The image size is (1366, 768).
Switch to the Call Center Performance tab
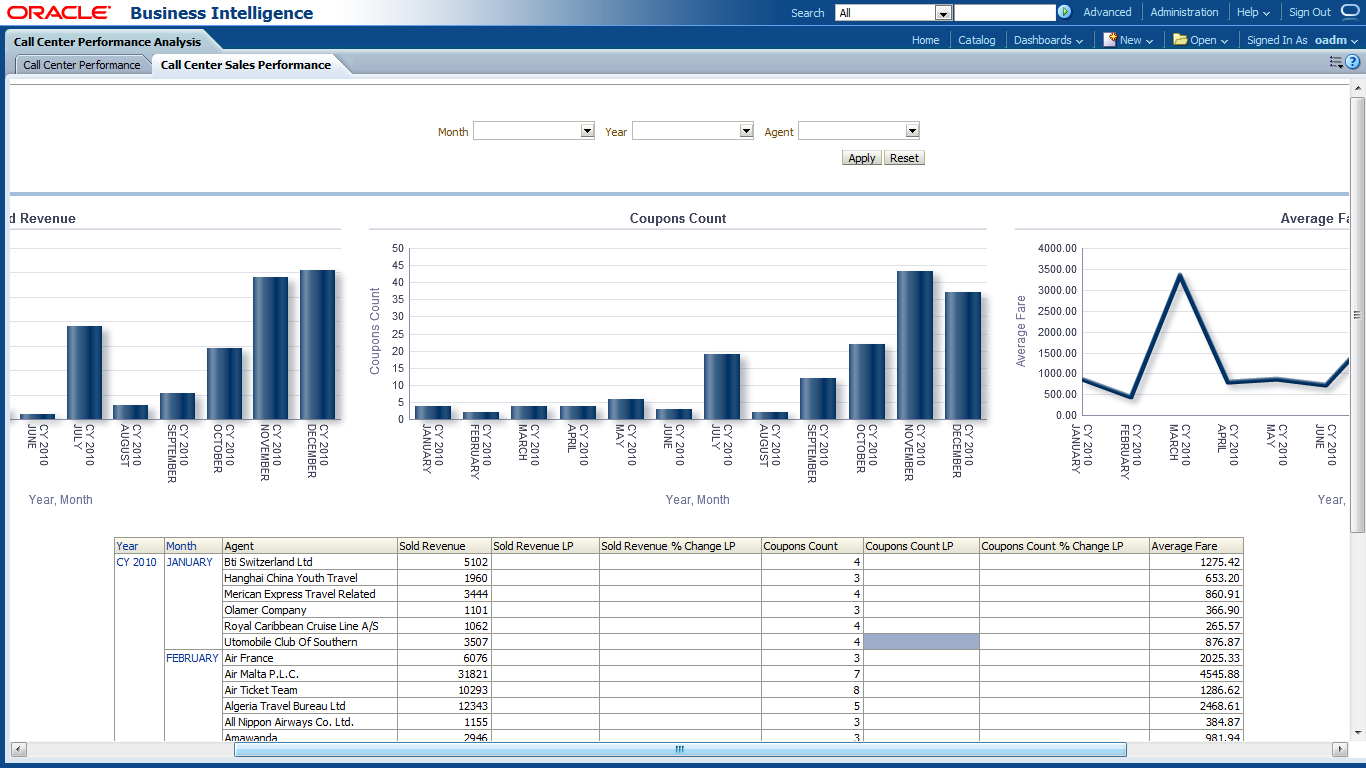coord(82,65)
